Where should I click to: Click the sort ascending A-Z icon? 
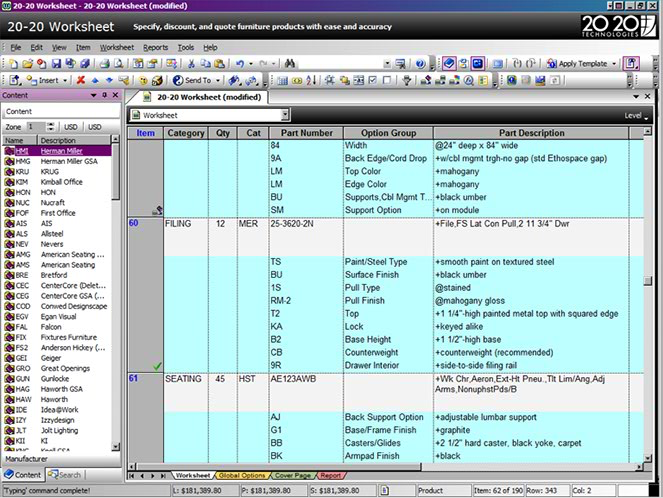311,80
